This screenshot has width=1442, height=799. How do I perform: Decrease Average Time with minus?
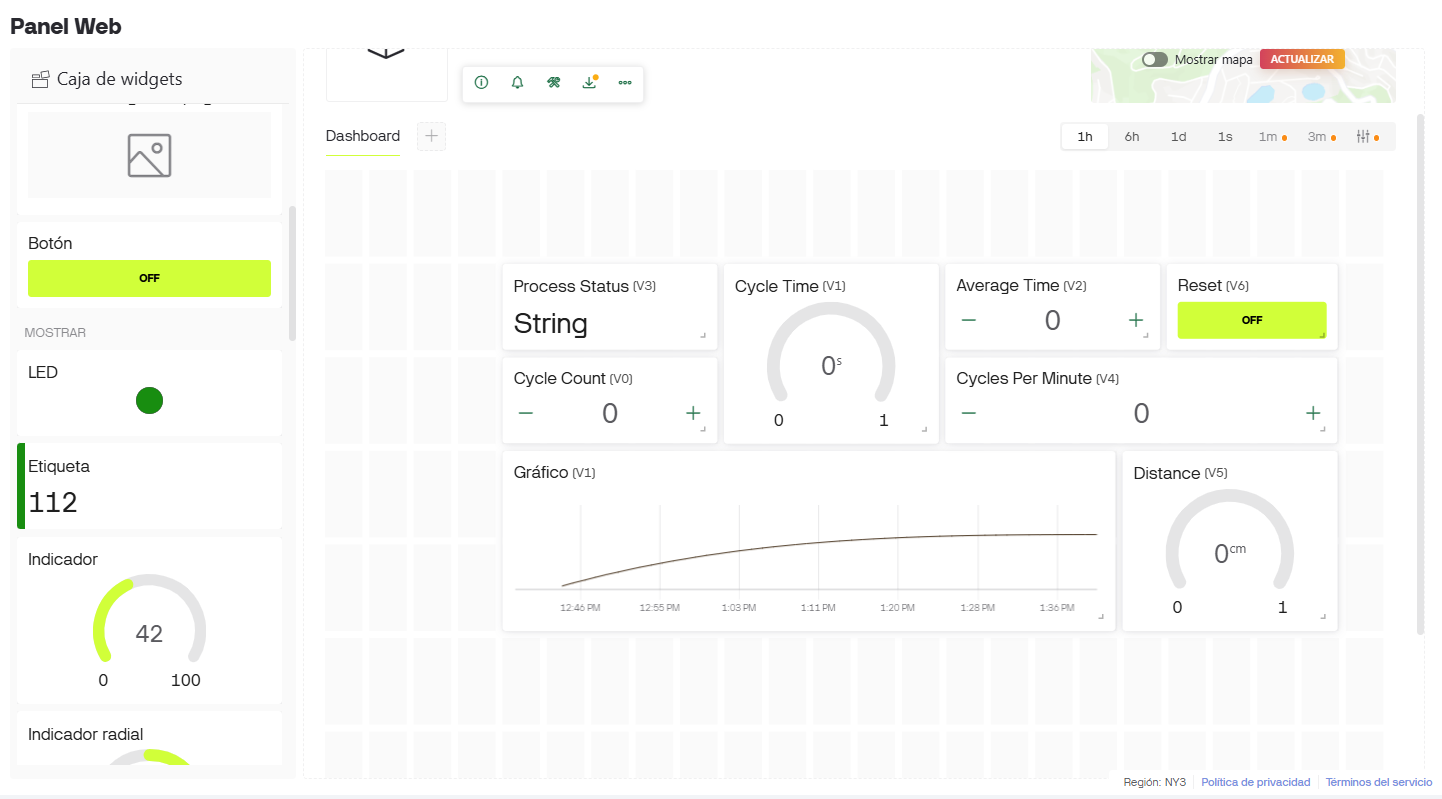(969, 321)
